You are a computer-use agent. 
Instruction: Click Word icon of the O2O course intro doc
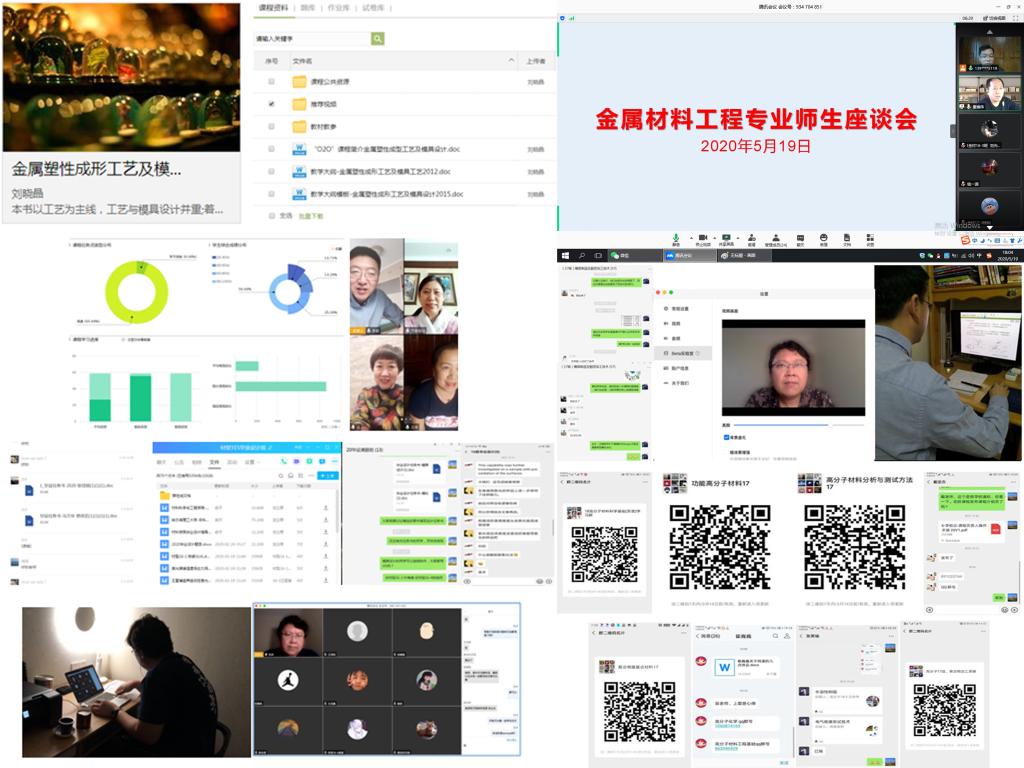click(x=299, y=149)
